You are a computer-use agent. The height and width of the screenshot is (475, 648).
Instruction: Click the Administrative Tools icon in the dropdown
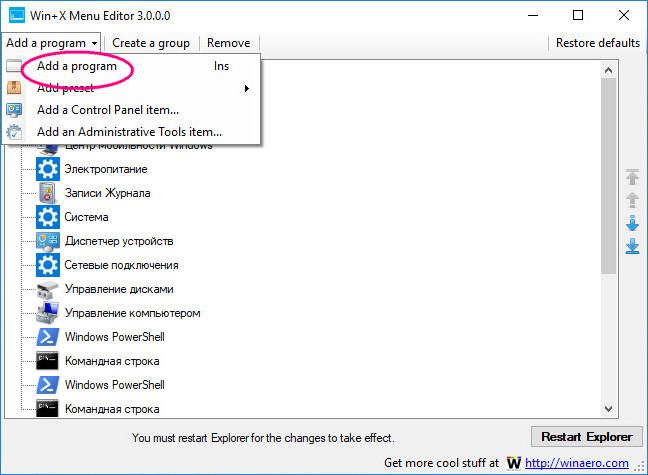[14, 132]
